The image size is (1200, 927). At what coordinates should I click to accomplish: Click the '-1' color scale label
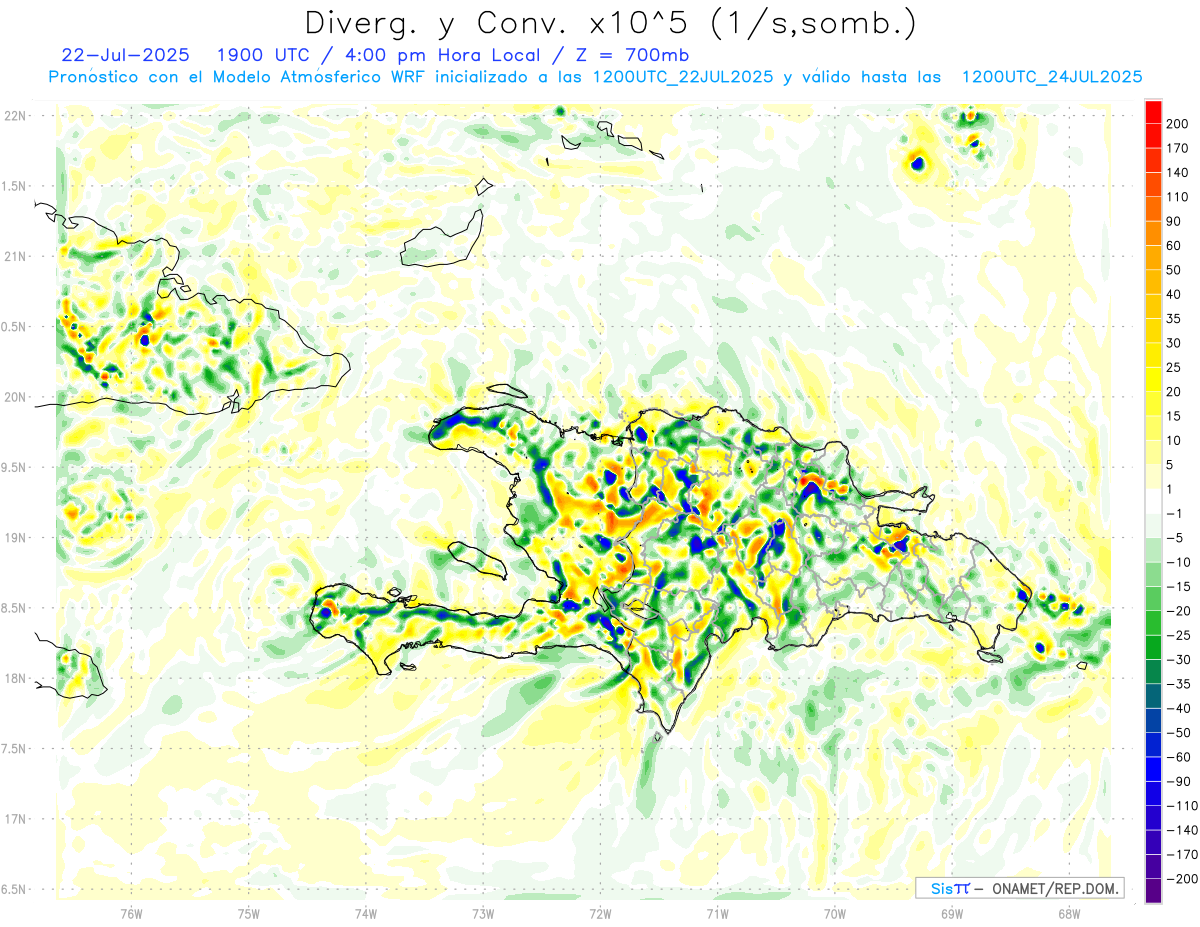(x=1174, y=514)
